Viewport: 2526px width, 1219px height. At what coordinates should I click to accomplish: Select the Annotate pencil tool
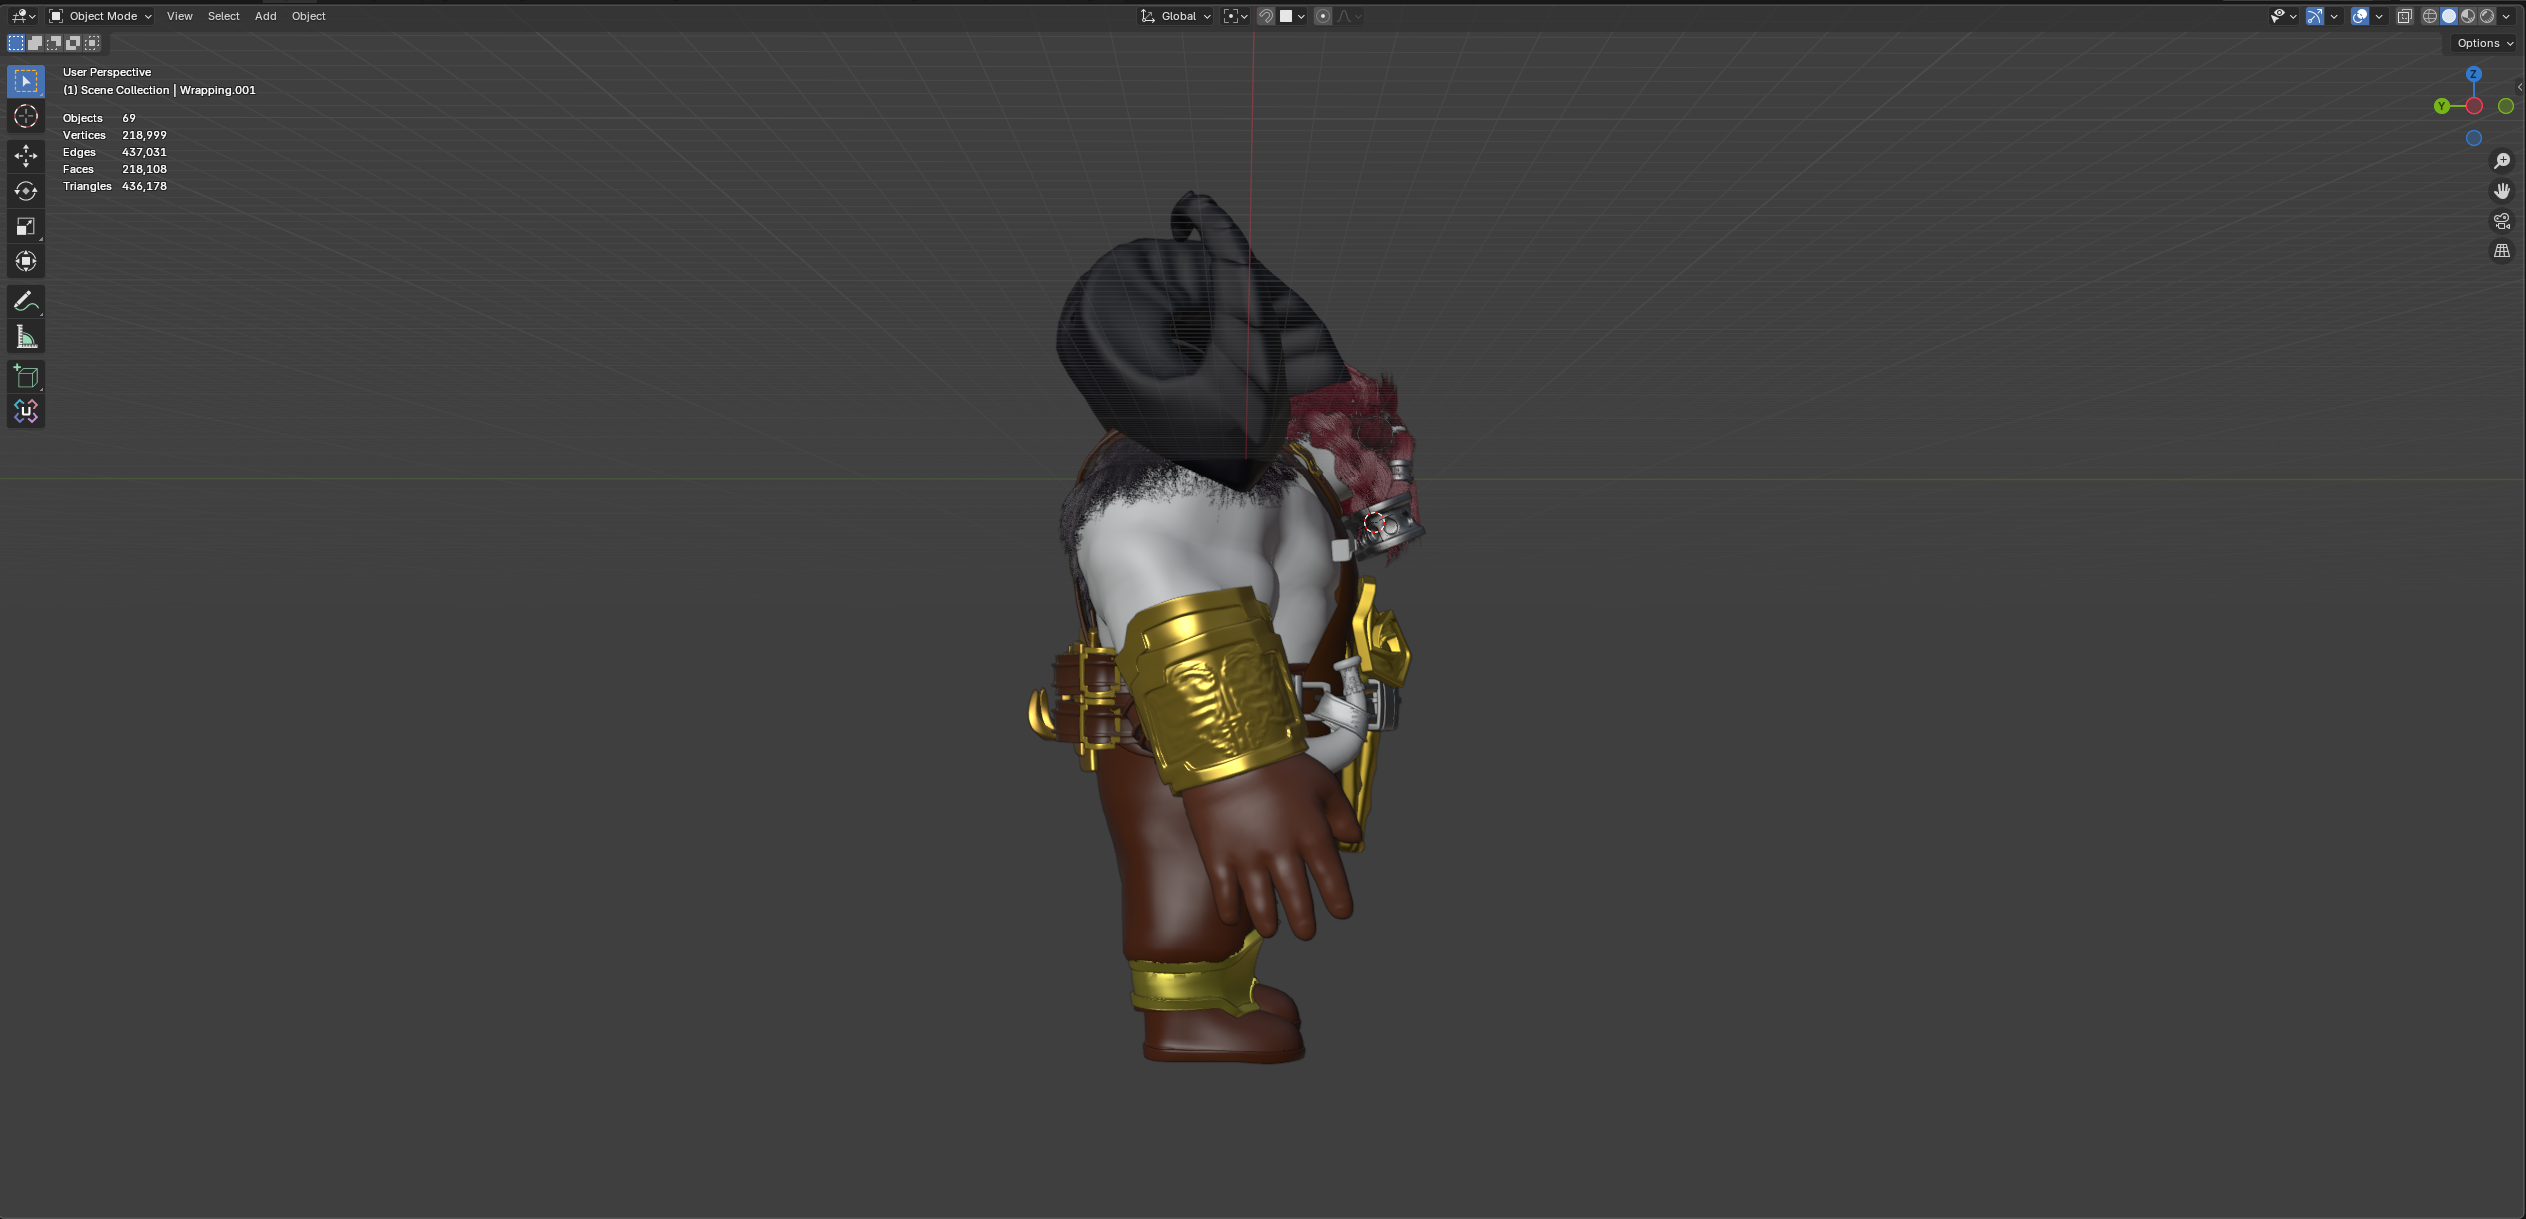26,301
